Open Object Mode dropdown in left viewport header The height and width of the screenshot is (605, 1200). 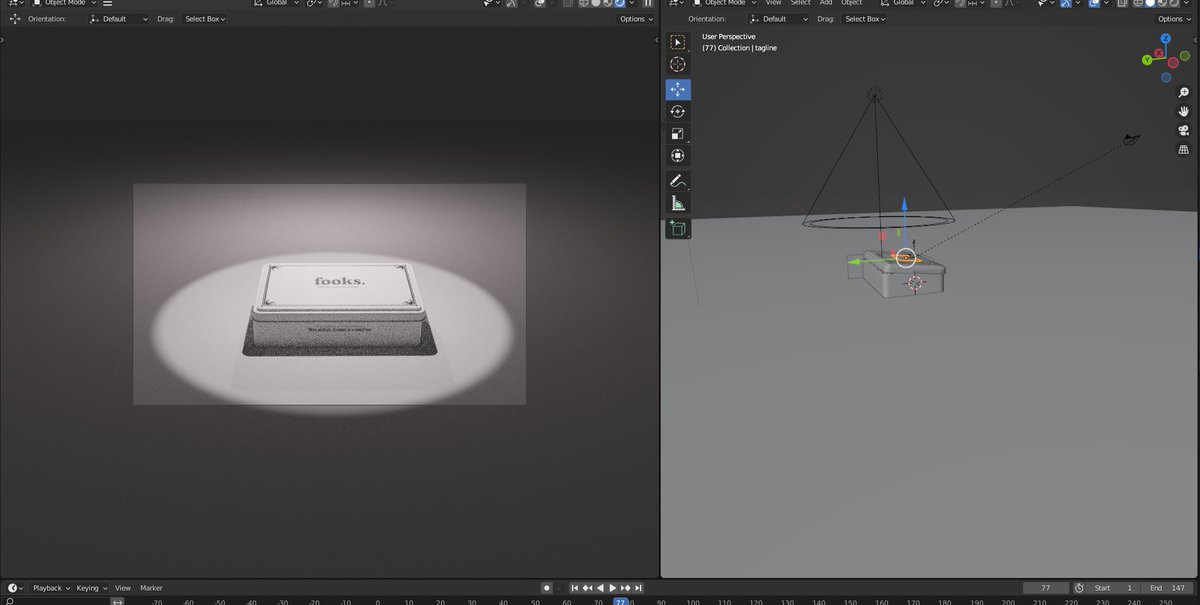coord(65,3)
